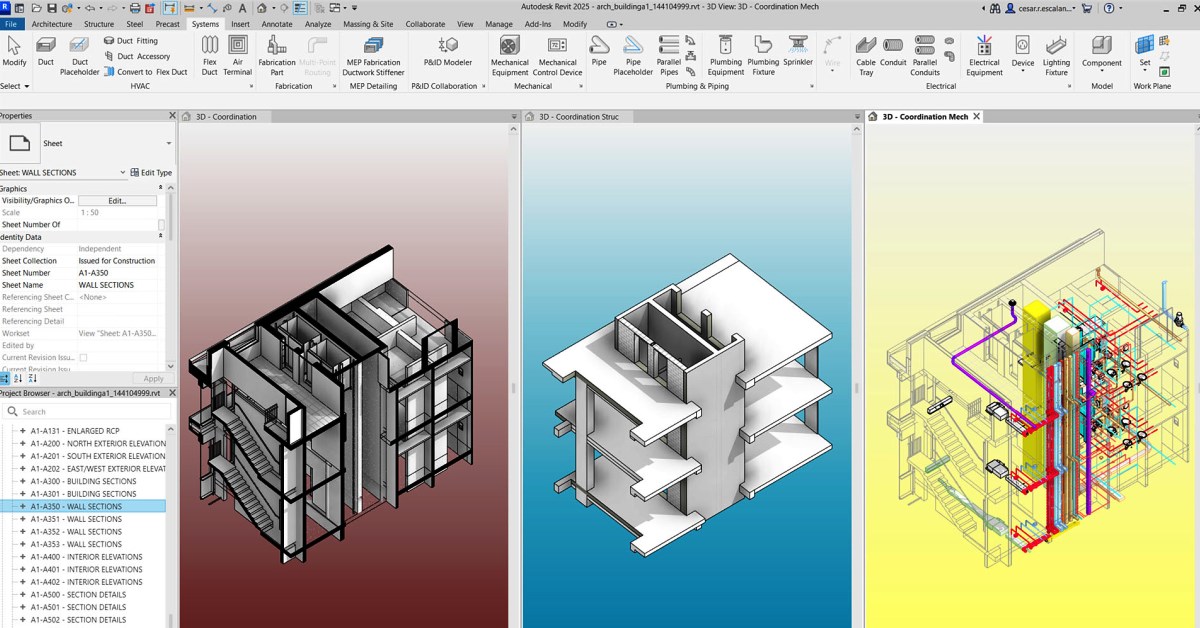Collapse the Identity Data properties group
Image resolution: width=1200 pixels, height=628 pixels.
(160, 237)
